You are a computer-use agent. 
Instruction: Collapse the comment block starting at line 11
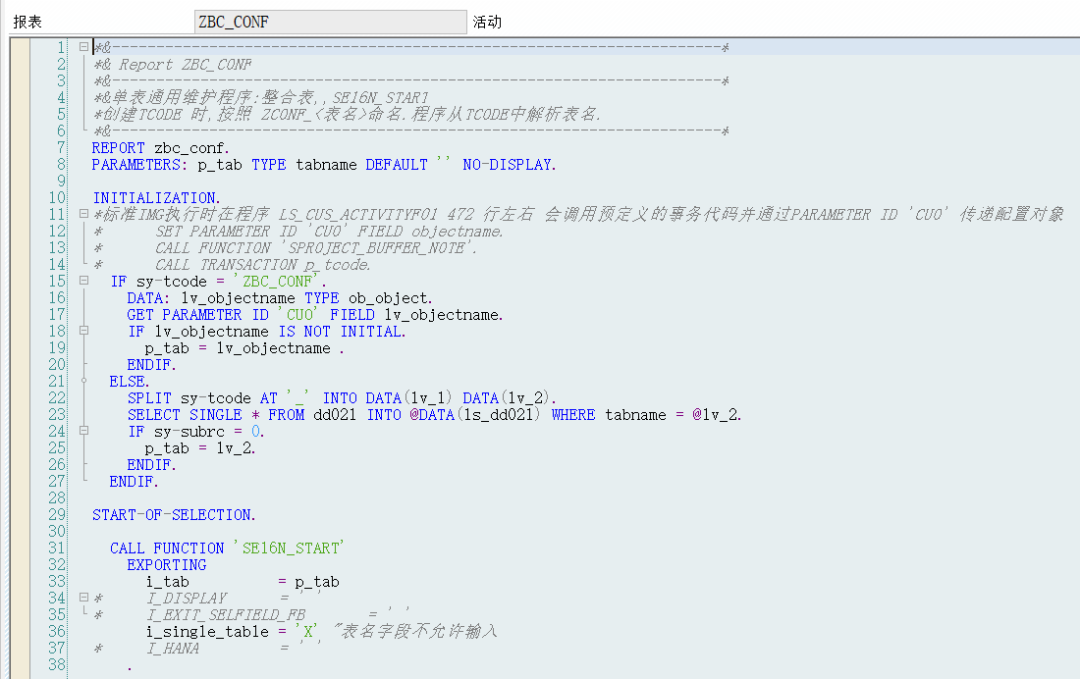coord(83,214)
